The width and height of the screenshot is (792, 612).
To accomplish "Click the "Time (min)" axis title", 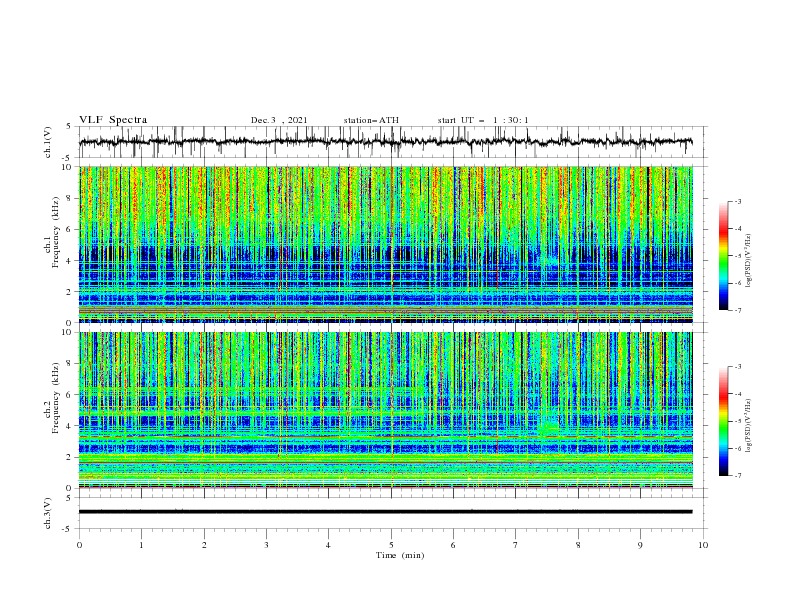I will pos(400,555).
